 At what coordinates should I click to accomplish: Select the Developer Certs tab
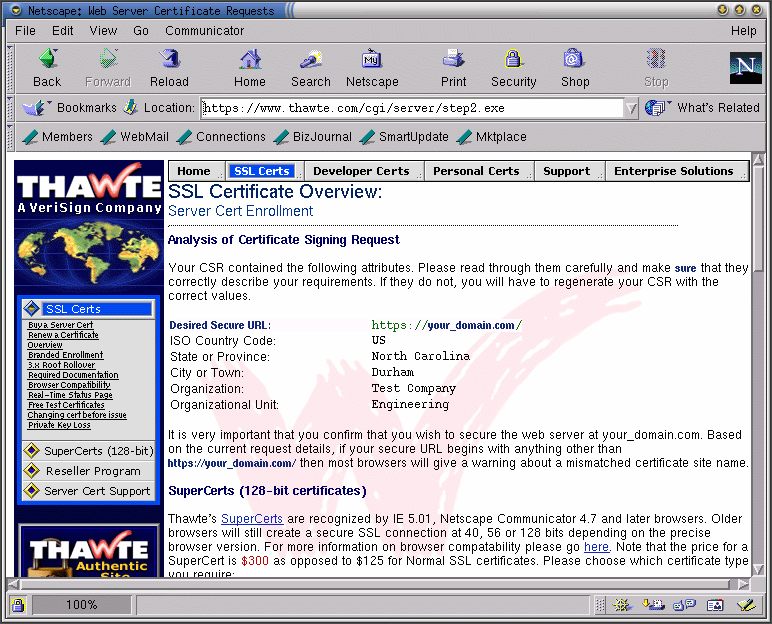click(361, 171)
